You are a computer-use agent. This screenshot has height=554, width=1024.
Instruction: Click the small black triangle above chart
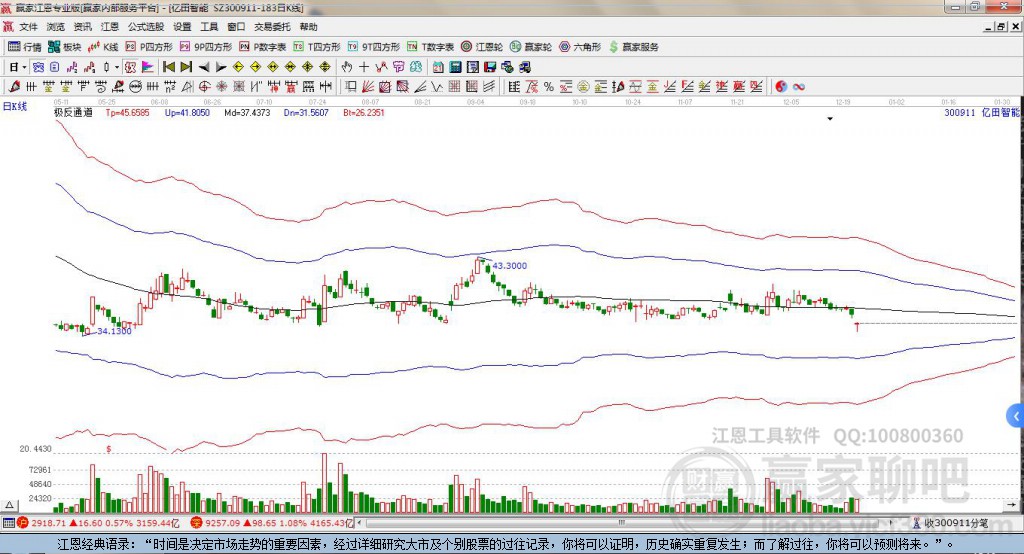(x=830, y=119)
